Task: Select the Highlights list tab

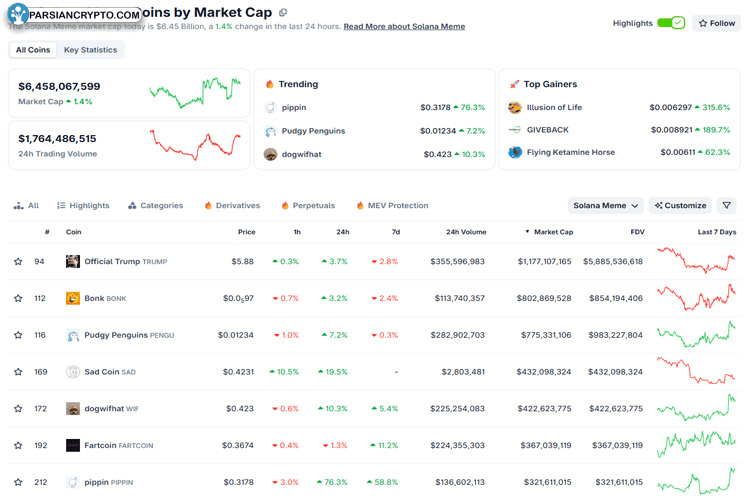Action: 83,205
